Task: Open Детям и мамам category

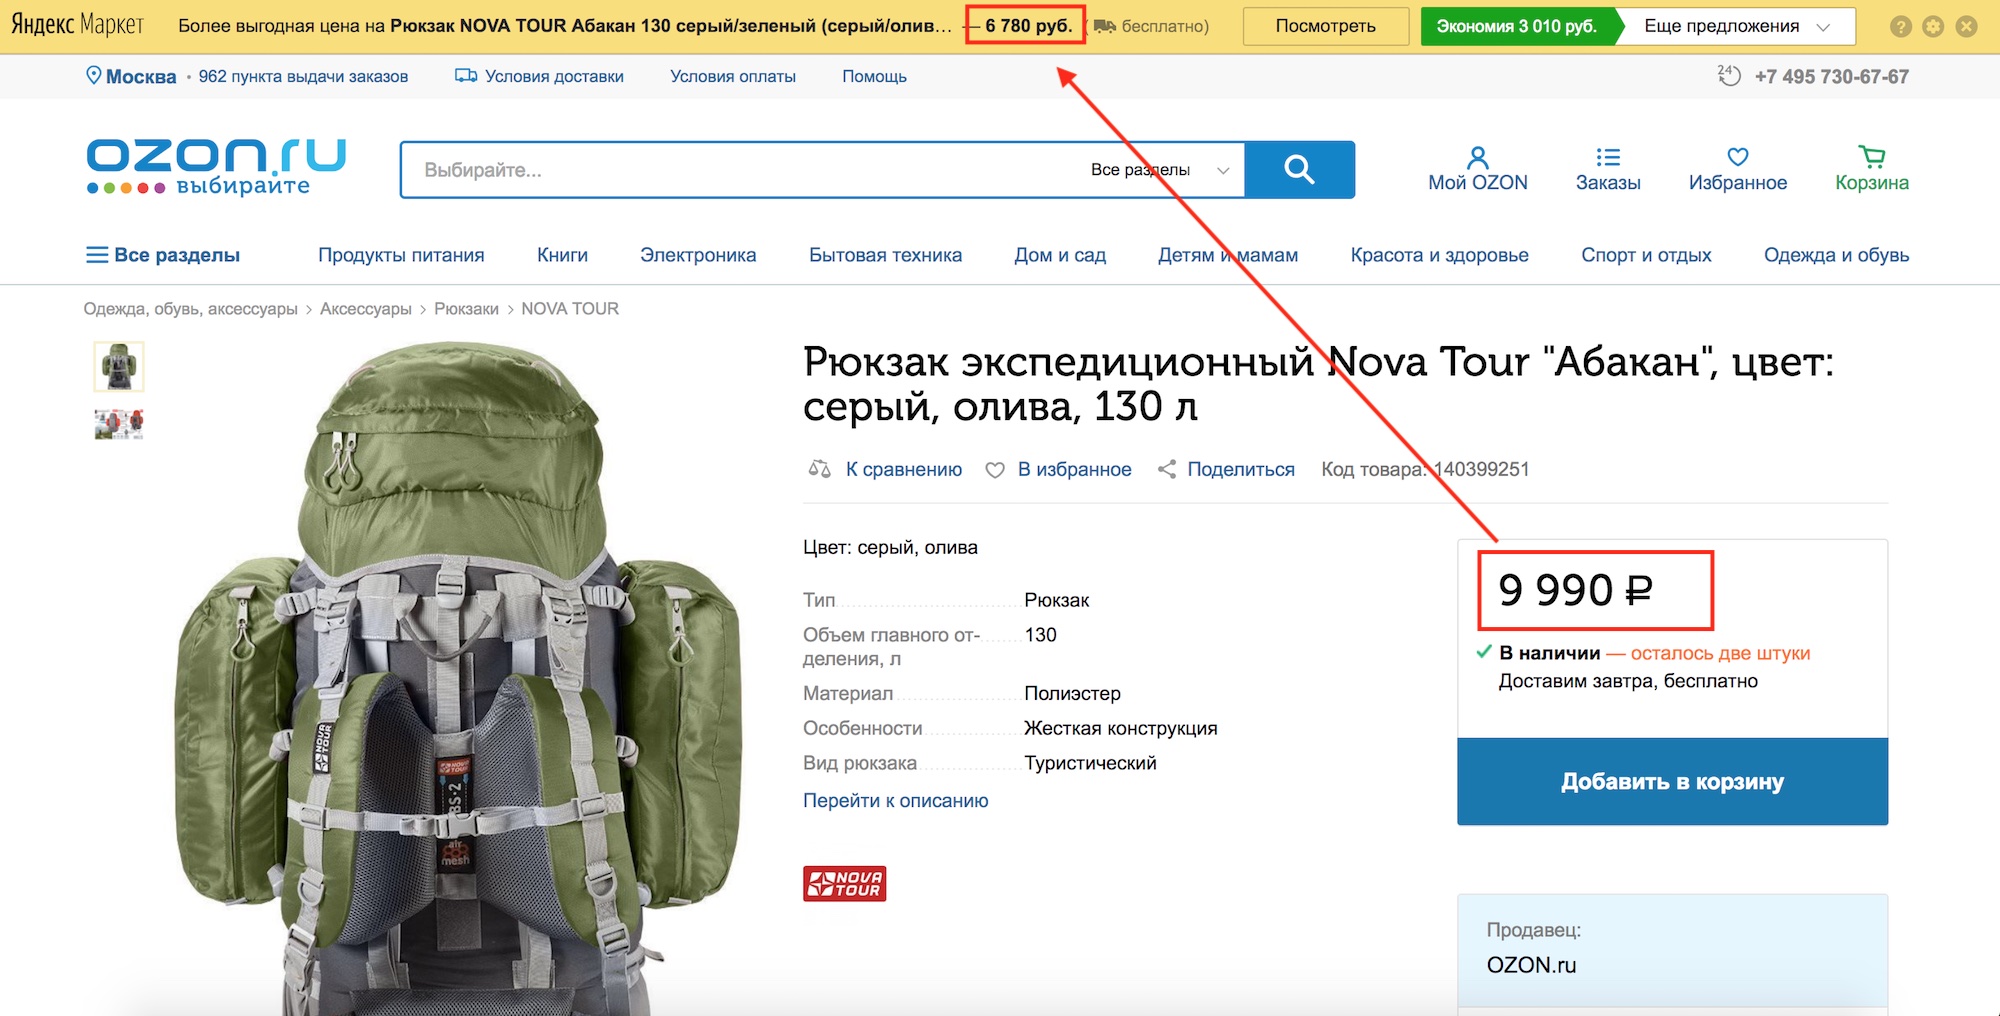Action: 1228,255
